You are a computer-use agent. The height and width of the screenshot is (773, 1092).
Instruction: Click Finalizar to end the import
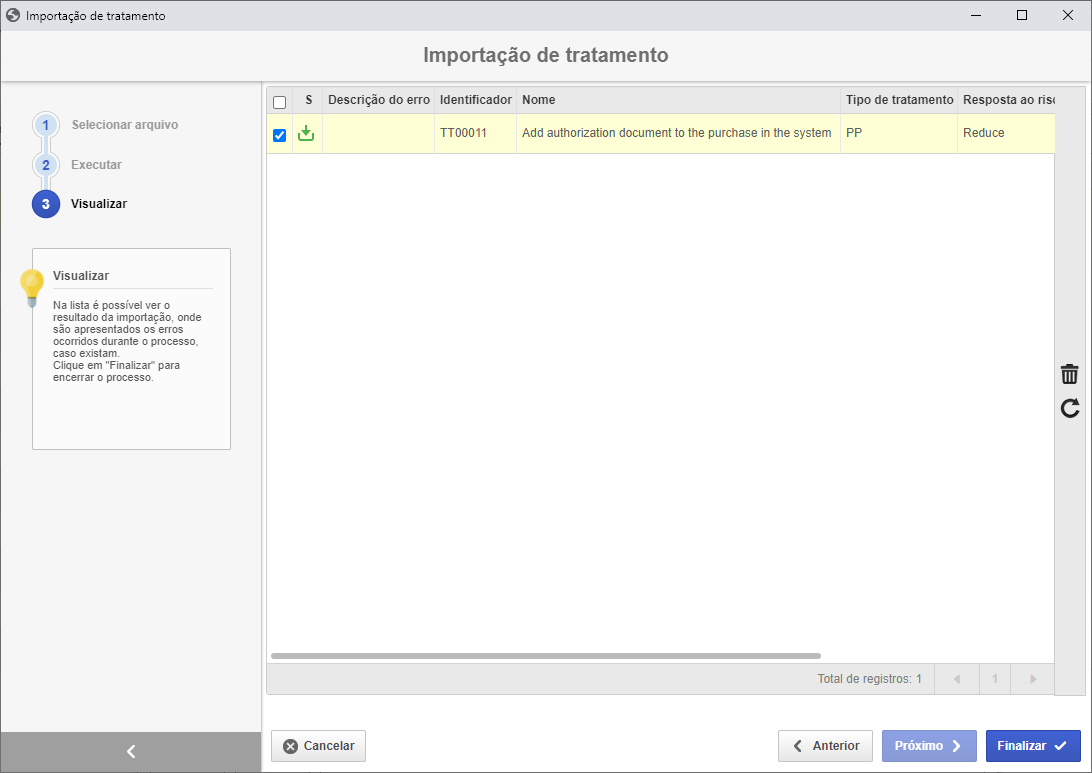(1033, 746)
